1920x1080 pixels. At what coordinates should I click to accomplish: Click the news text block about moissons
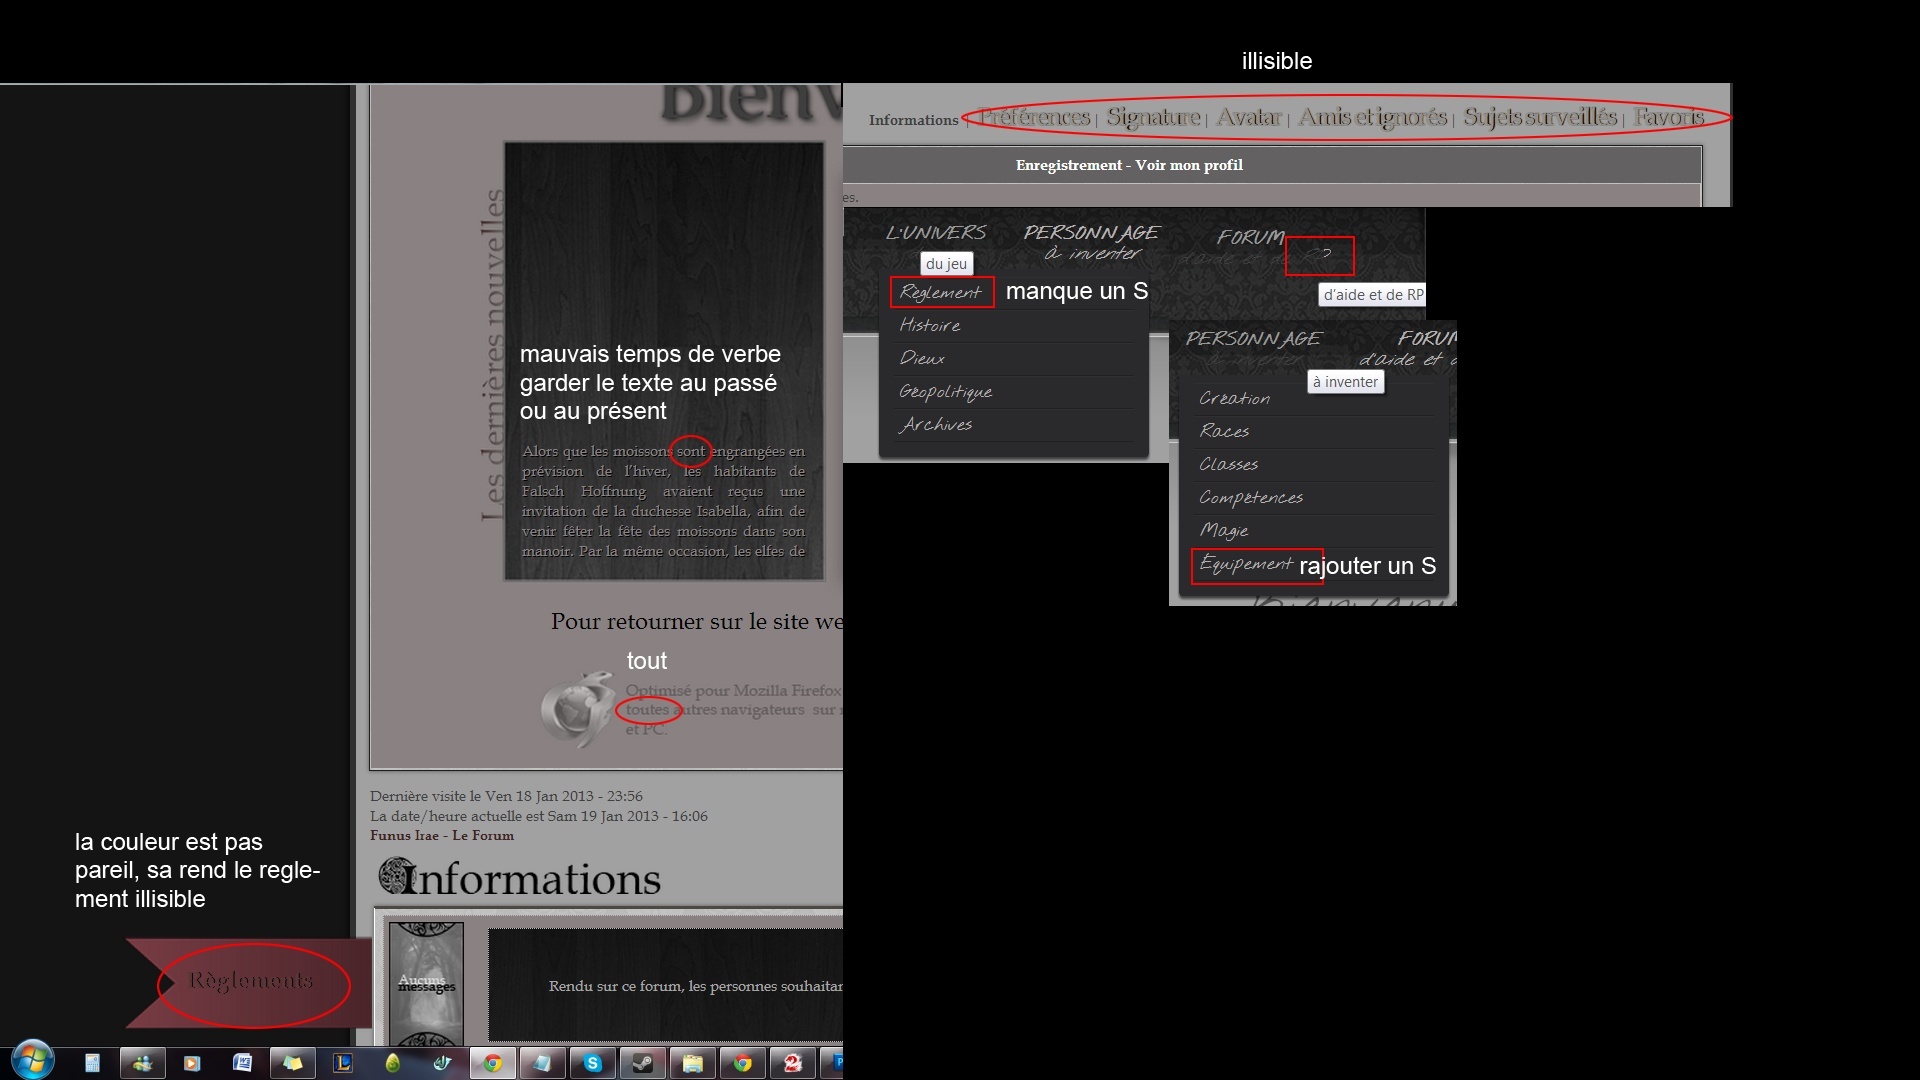(x=663, y=501)
